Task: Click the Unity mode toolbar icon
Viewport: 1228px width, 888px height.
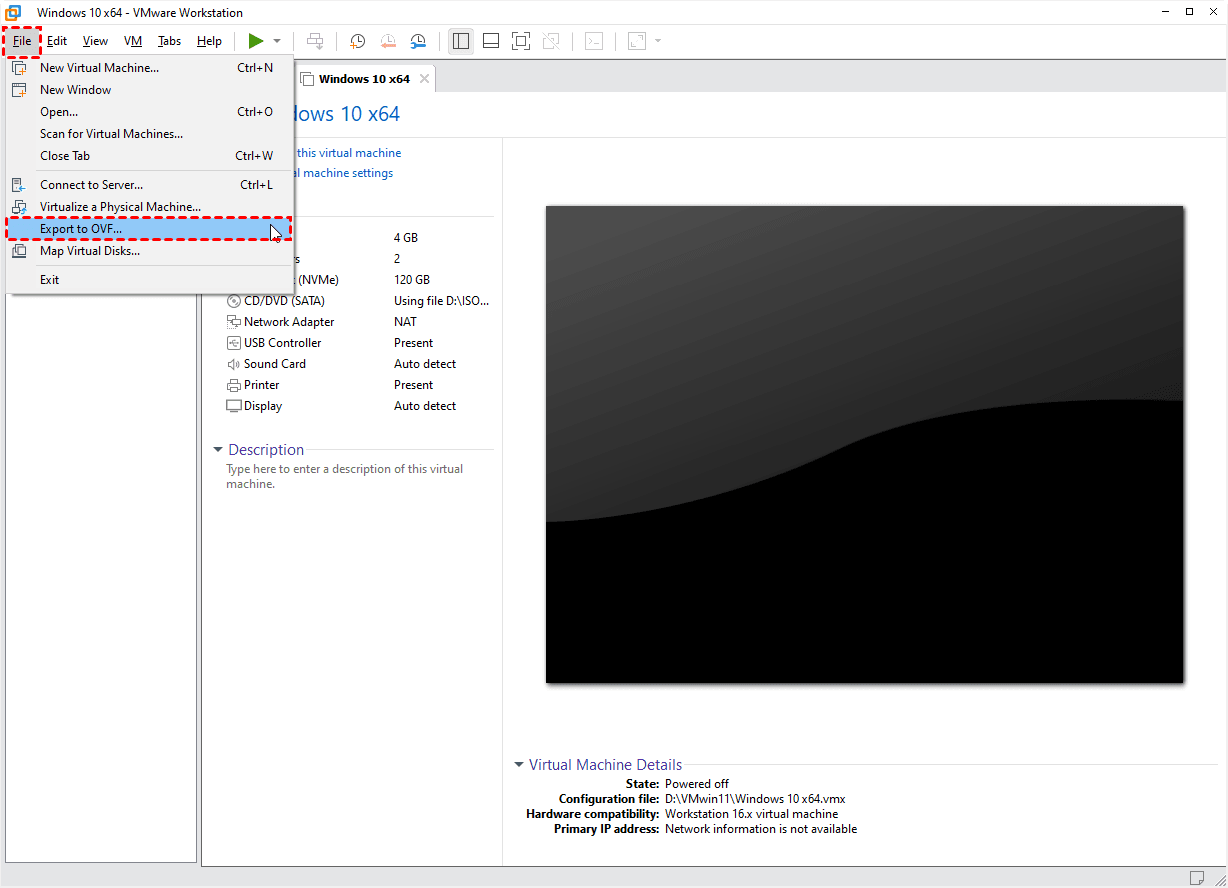Action: tap(550, 41)
